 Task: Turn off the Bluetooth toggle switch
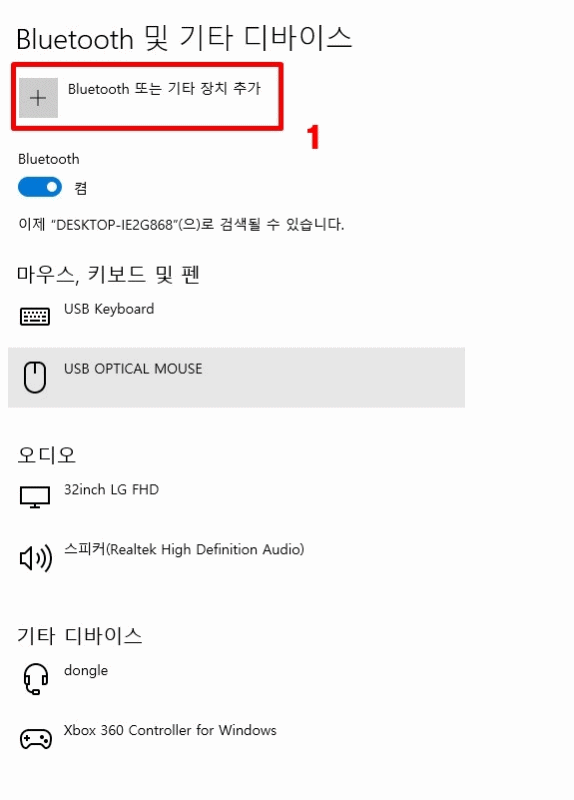40,187
